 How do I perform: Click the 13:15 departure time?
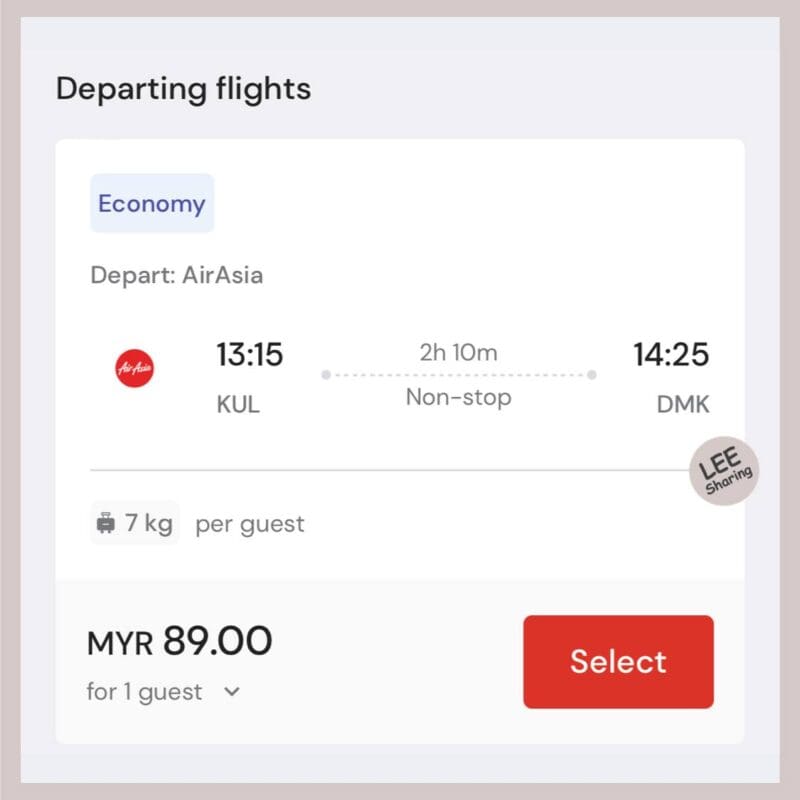[x=249, y=354]
